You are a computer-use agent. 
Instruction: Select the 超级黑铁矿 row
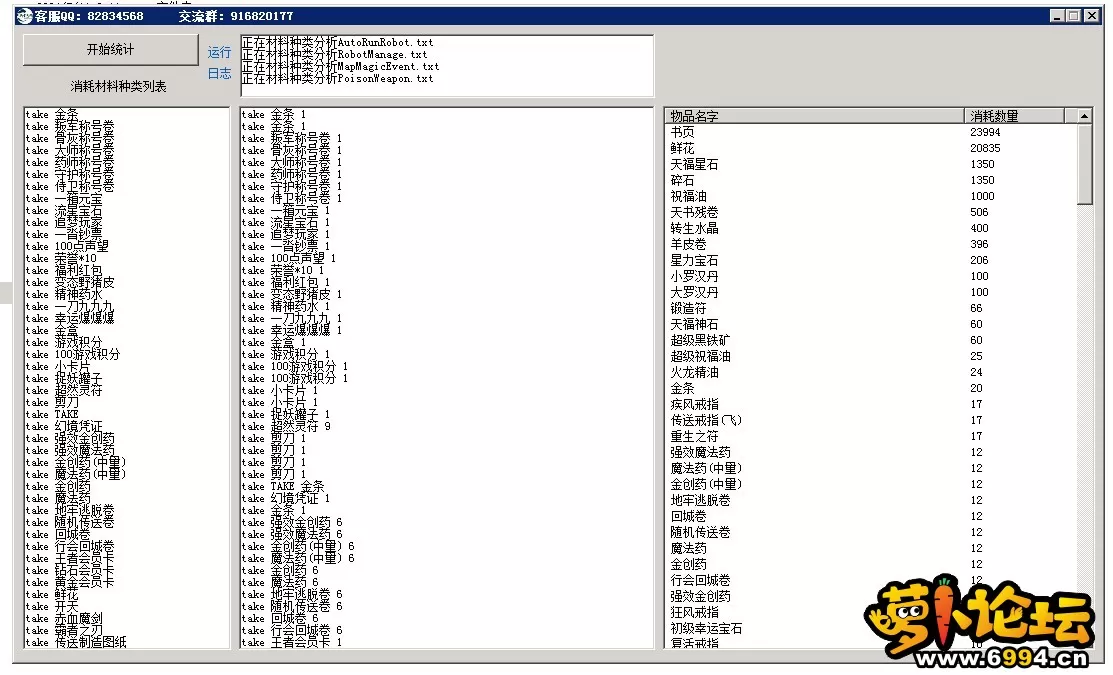point(870,340)
